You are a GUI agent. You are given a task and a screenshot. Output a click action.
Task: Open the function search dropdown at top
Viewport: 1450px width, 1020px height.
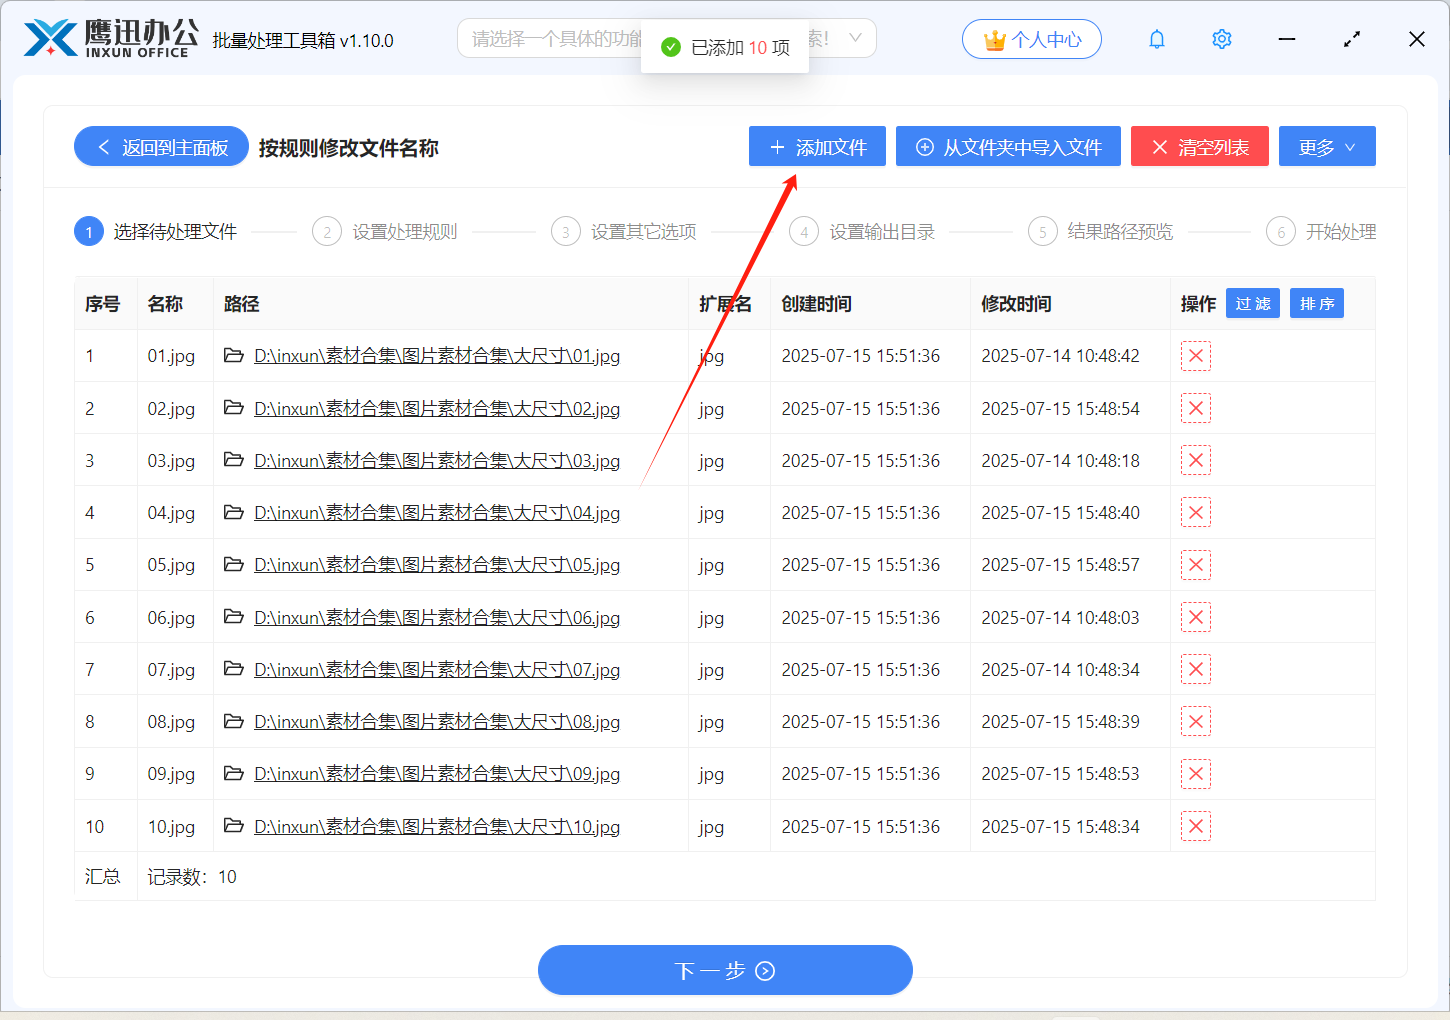coord(667,38)
